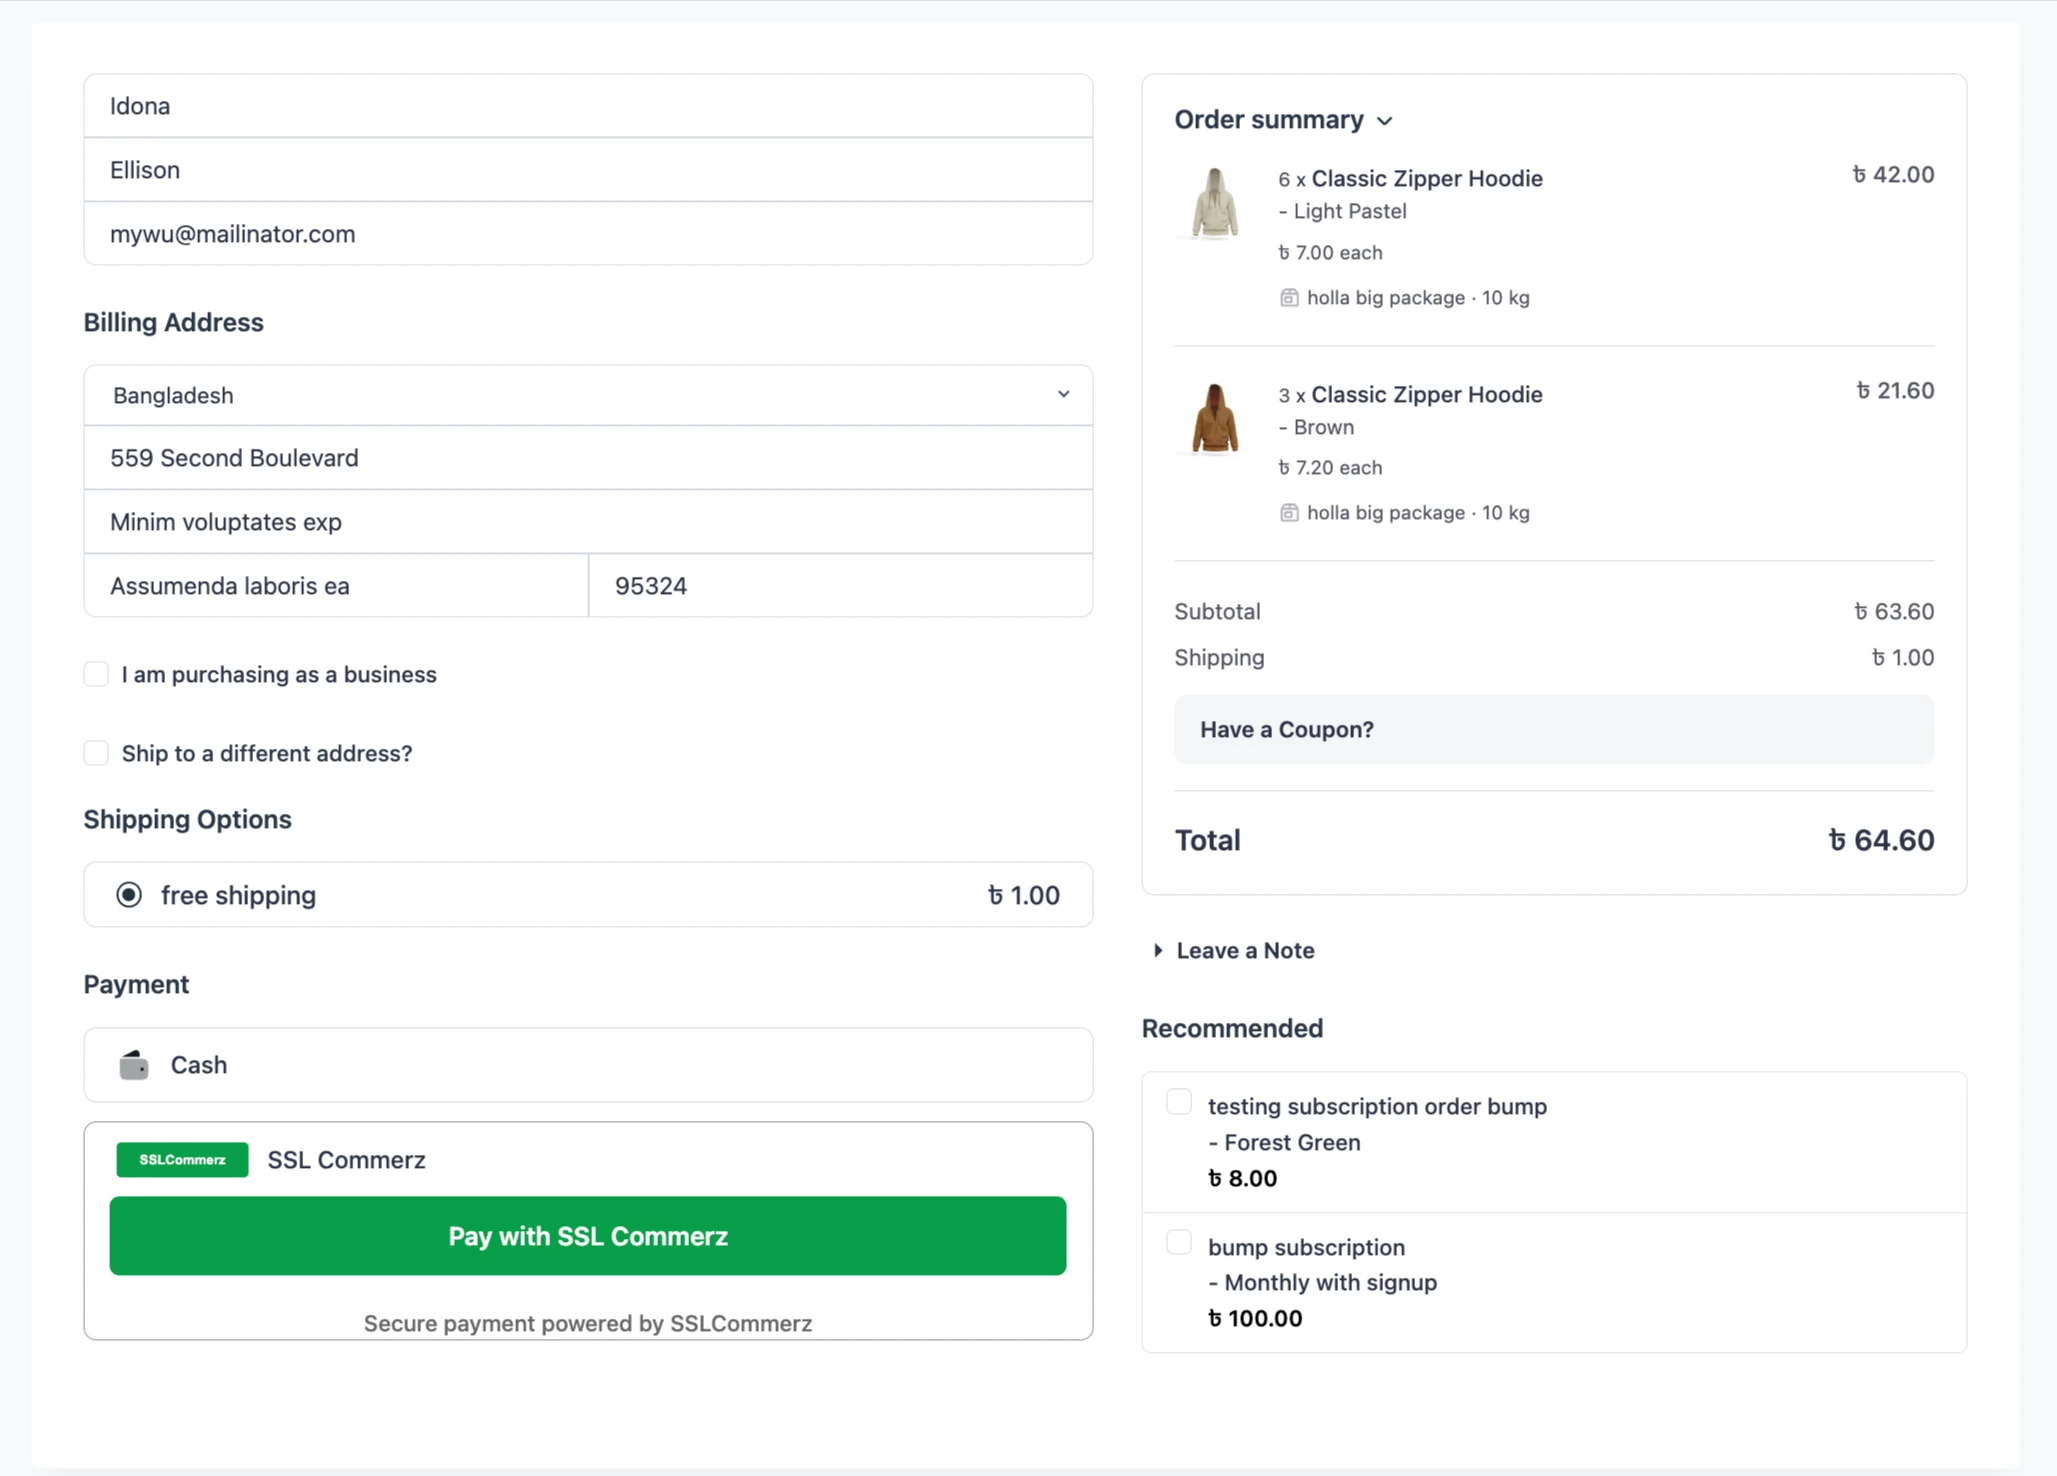Click the '3 x Classic Zipper Hoodie' title
Viewport: 2057px width, 1476px height.
click(1410, 395)
